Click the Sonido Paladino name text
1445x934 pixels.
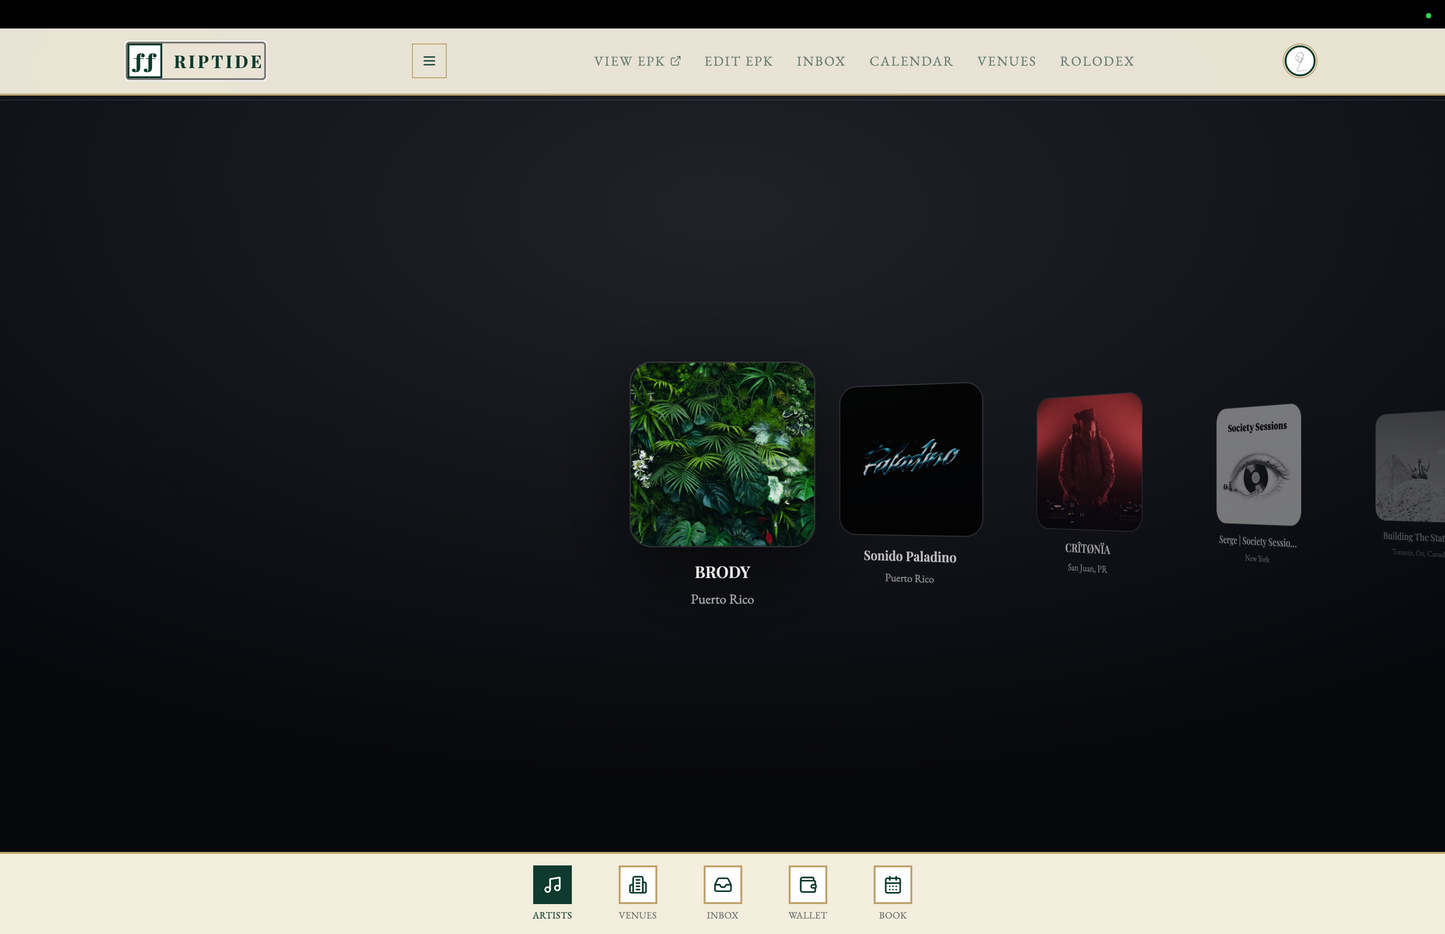coord(910,556)
